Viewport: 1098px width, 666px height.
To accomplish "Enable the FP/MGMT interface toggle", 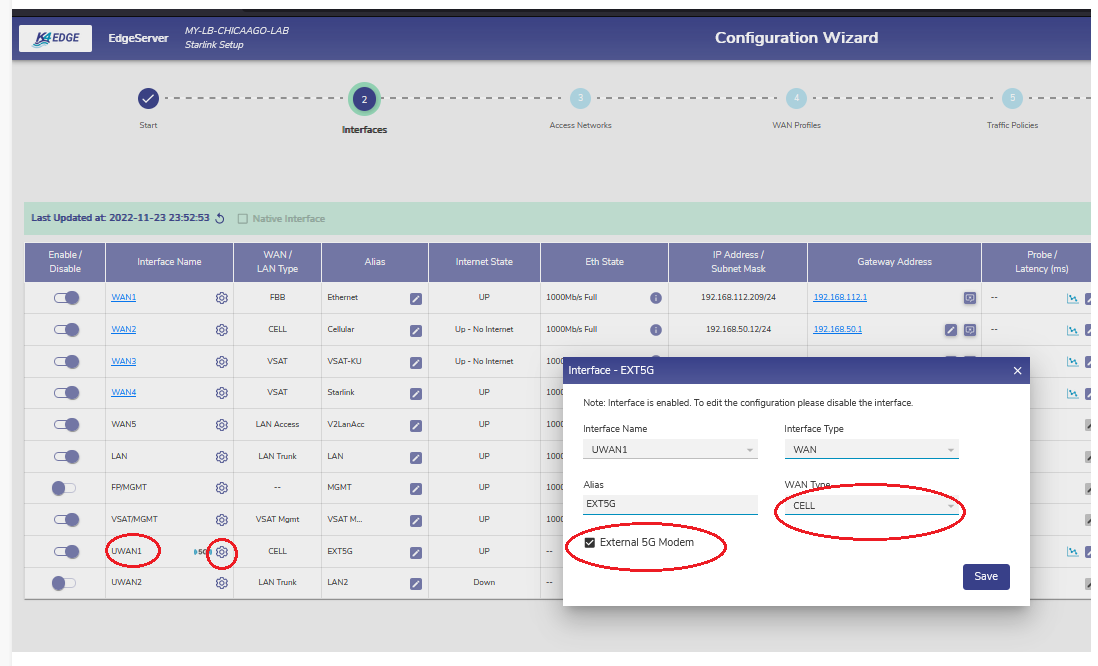I will click(64, 488).
